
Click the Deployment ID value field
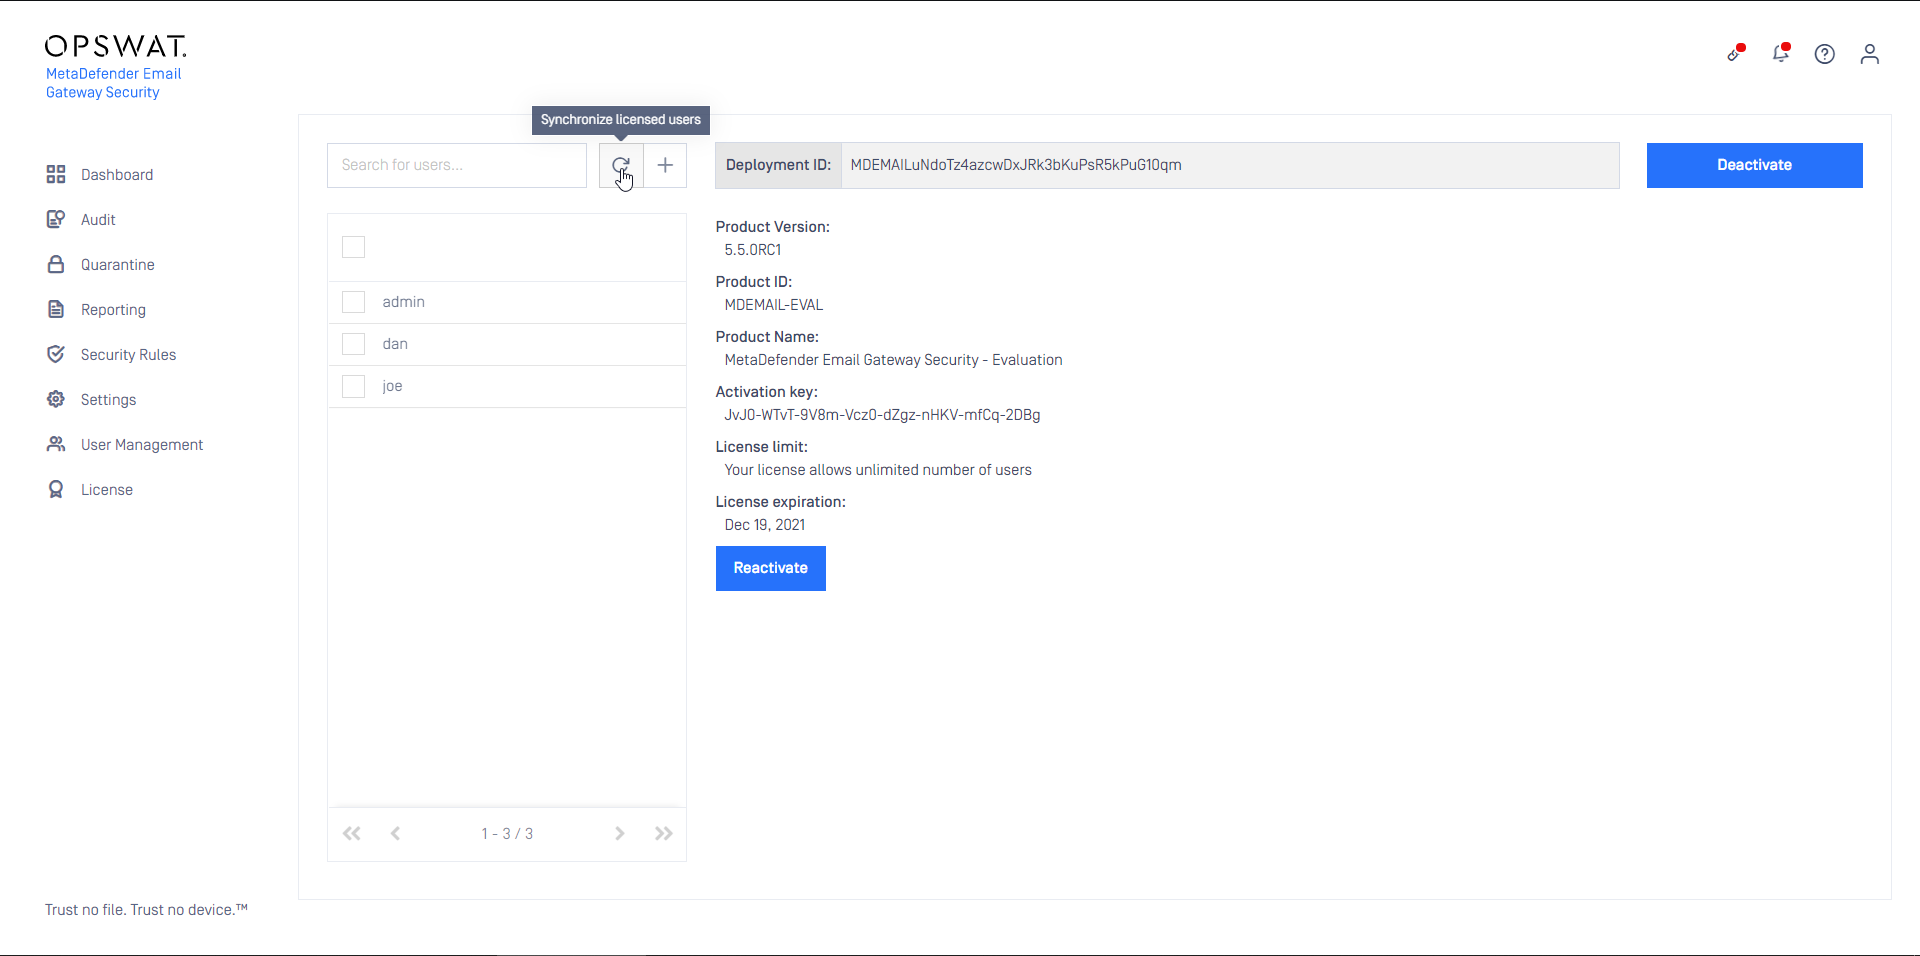pyautogui.click(x=1230, y=165)
